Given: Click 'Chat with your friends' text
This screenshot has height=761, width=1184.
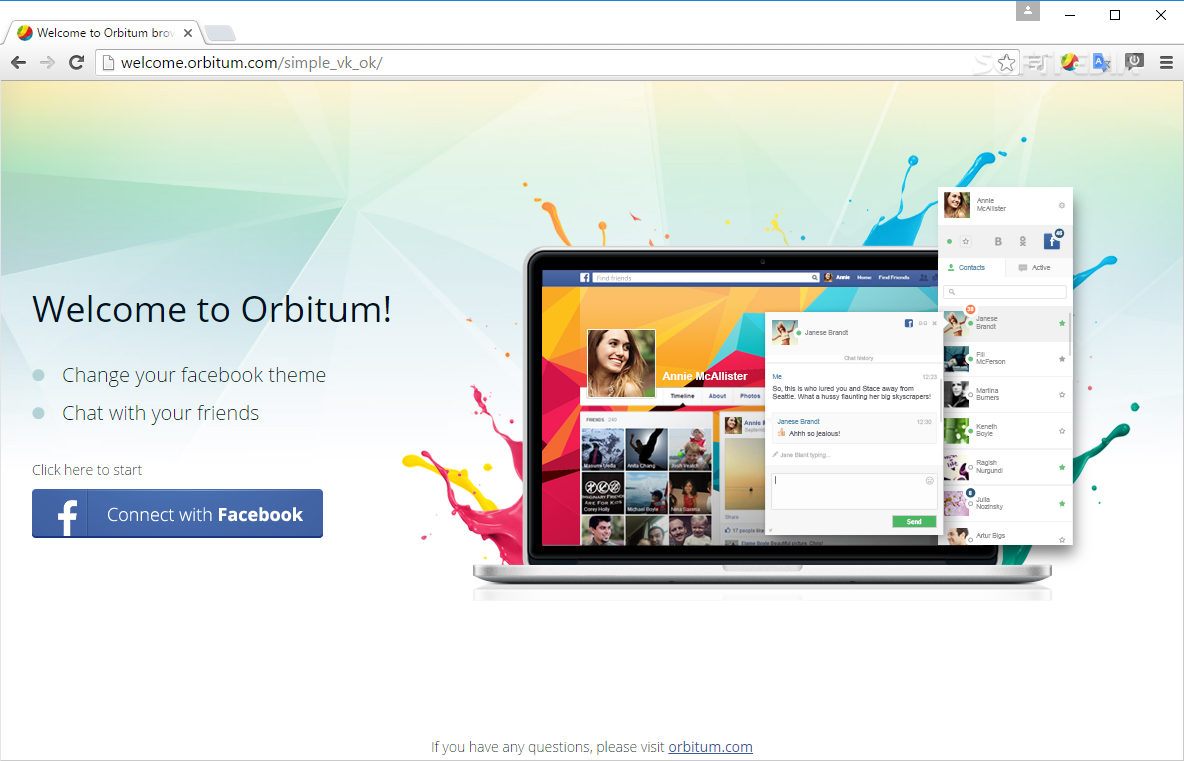Looking at the screenshot, I should [160, 413].
